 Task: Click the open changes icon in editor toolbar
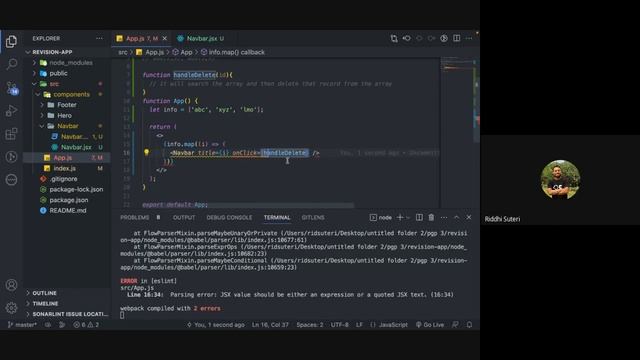(x=394, y=38)
